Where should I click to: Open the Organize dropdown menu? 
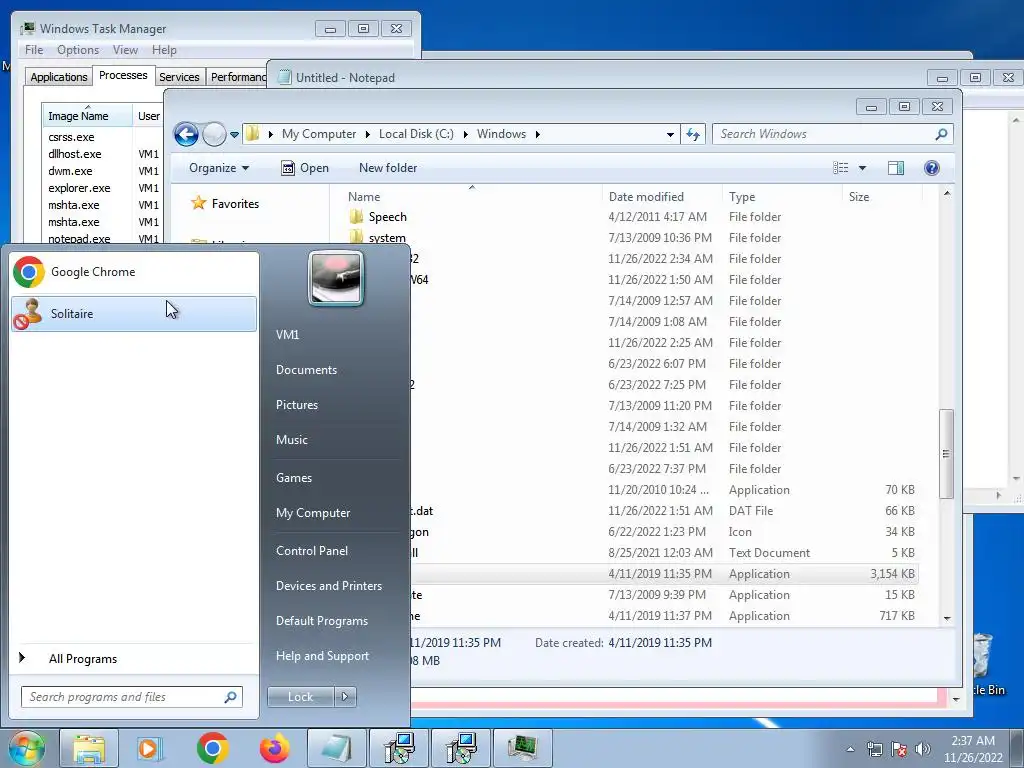(x=219, y=168)
